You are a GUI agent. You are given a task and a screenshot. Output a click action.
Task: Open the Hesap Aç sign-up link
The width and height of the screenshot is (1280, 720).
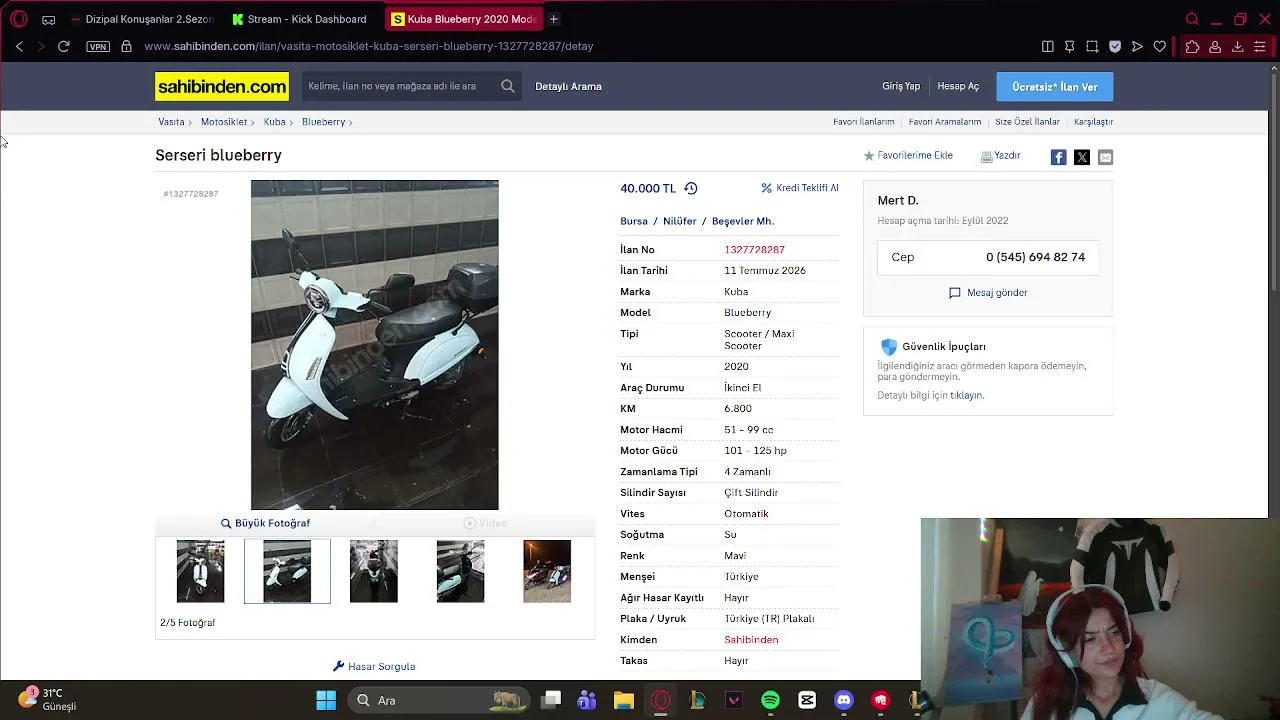958,86
